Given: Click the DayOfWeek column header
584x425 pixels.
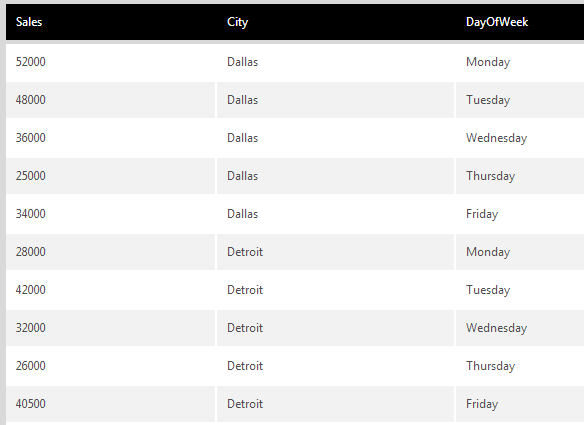Looking at the screenshot, I should (497, 22).
